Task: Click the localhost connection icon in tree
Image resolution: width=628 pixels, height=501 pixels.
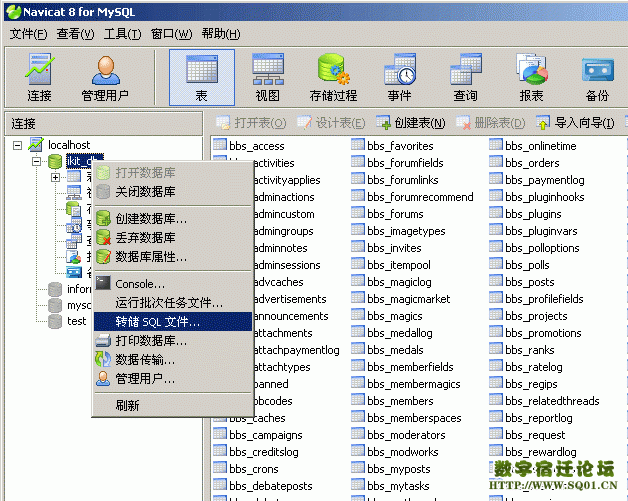Action: pos(36,145)
